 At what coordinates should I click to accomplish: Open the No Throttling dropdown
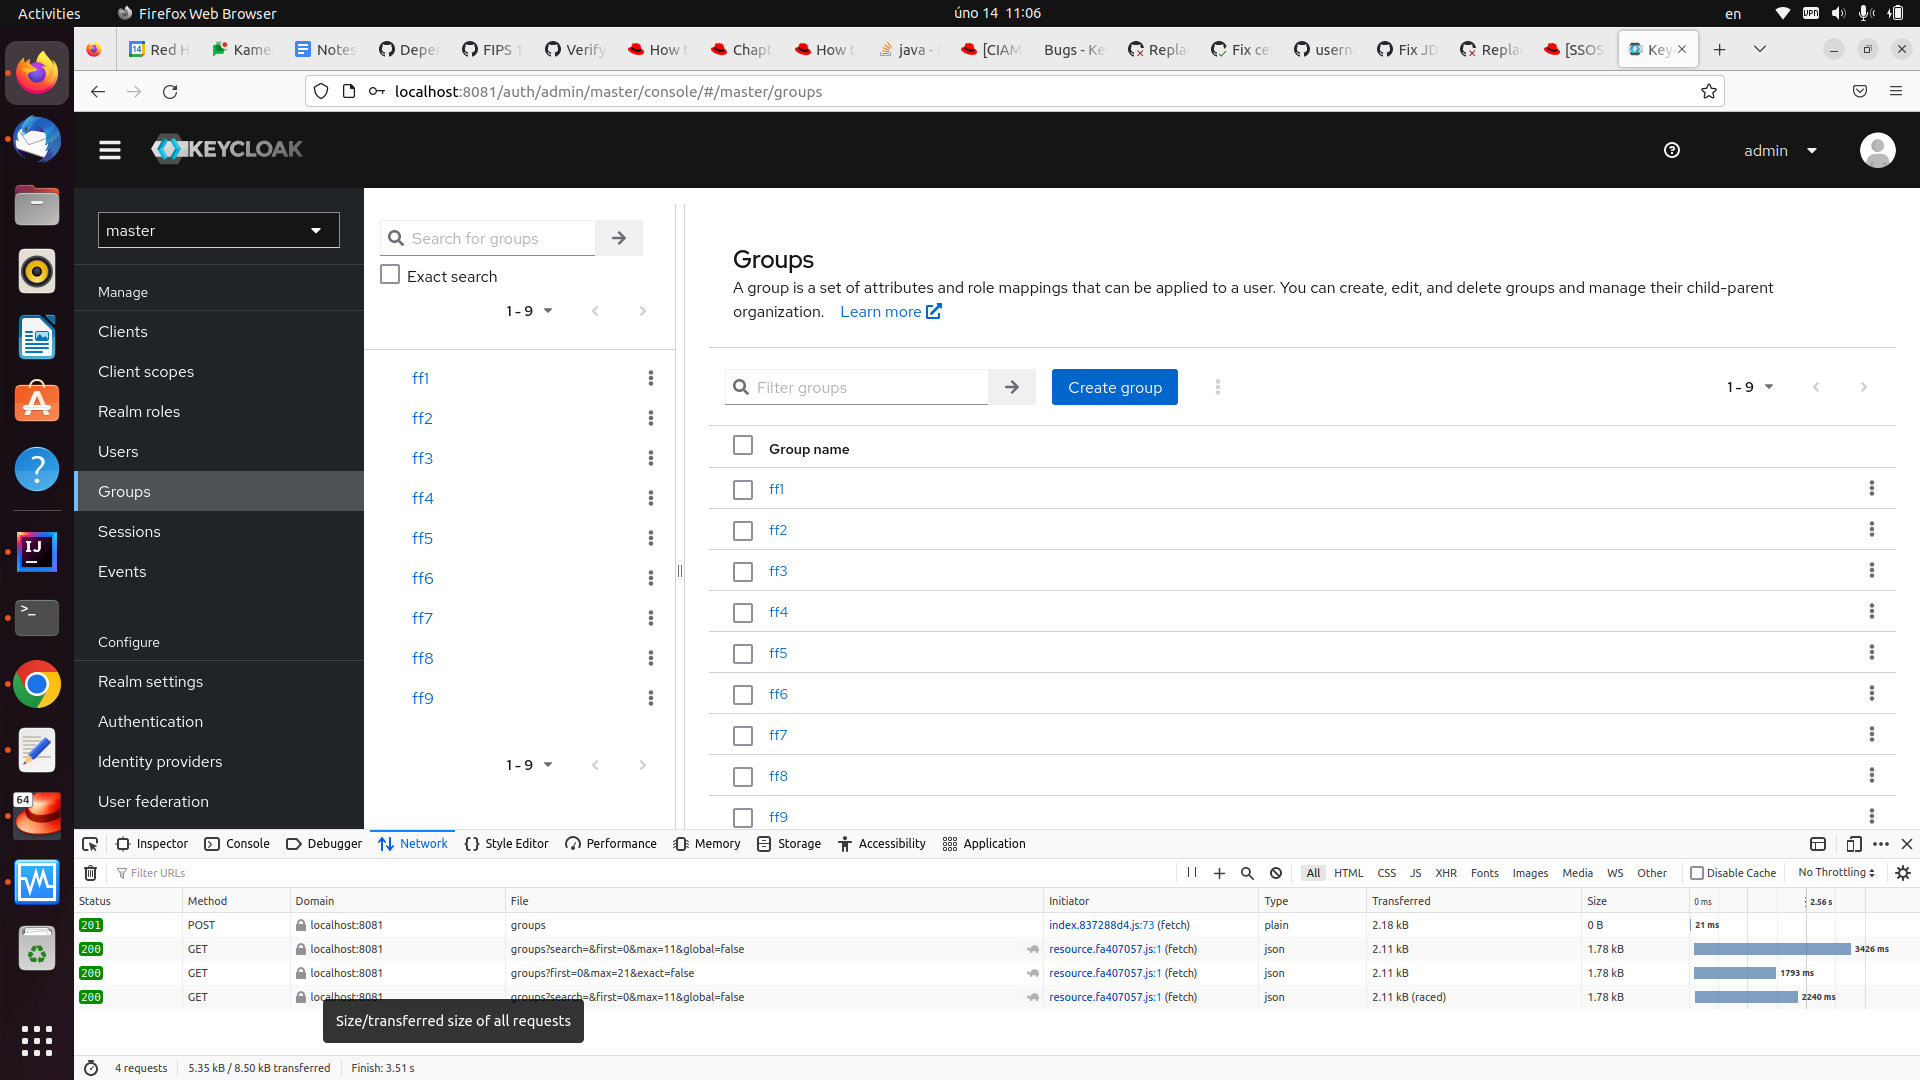1835,873
